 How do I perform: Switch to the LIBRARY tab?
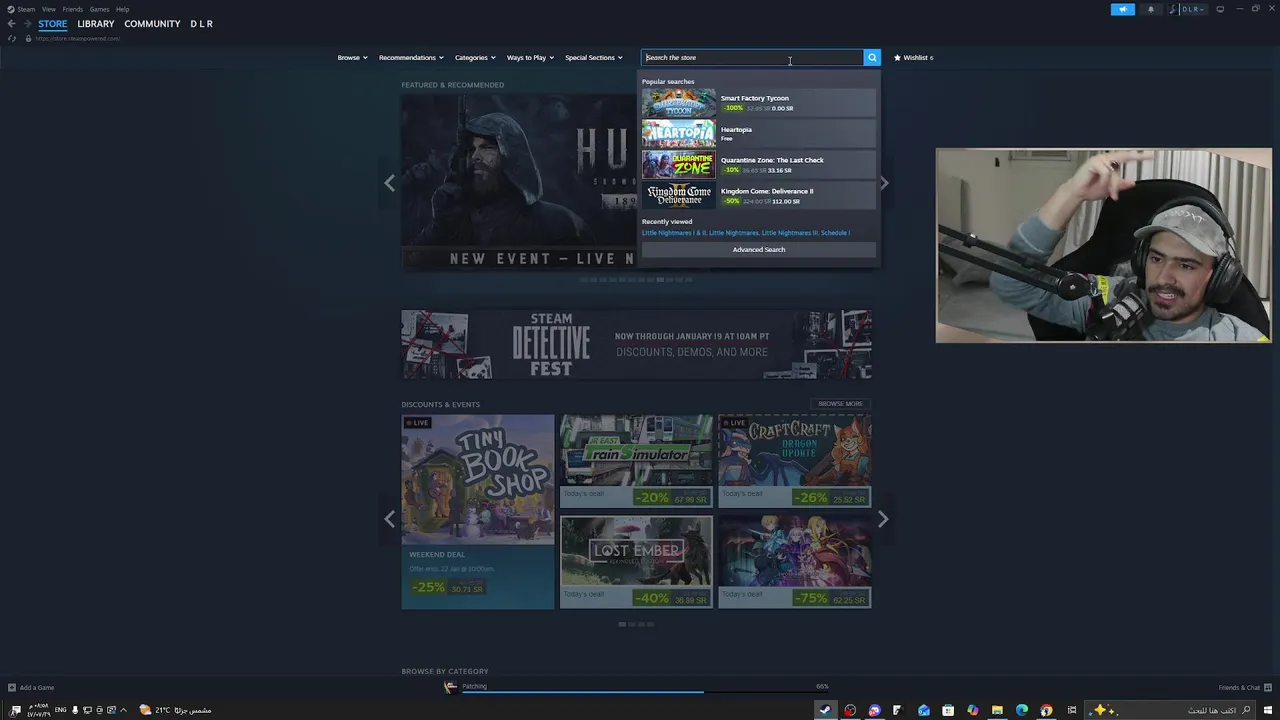[96, 24]
